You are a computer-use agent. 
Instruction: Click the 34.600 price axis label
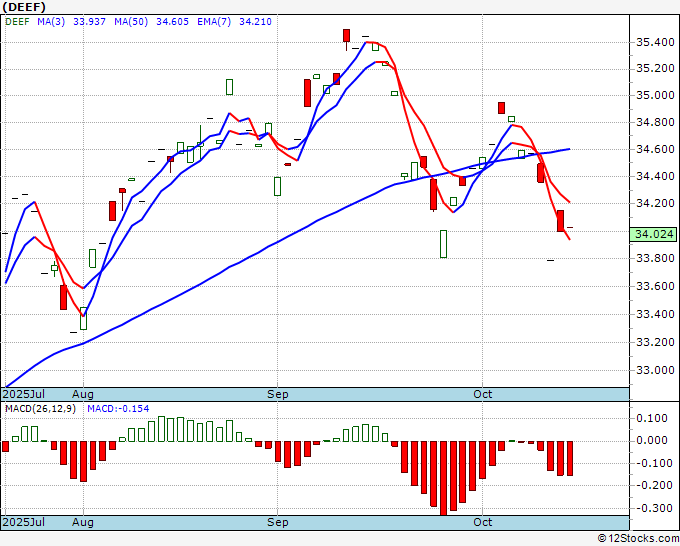click(655, 149)
